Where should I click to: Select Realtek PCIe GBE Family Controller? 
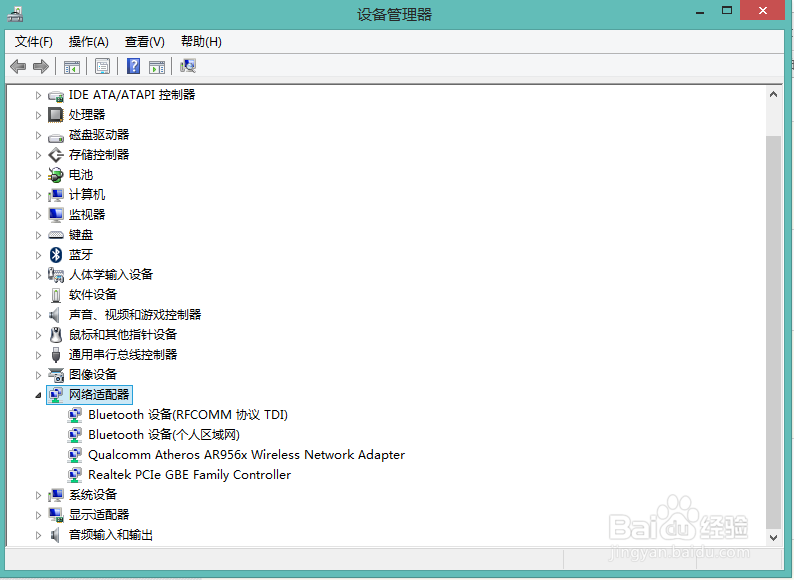coord(189,475)
